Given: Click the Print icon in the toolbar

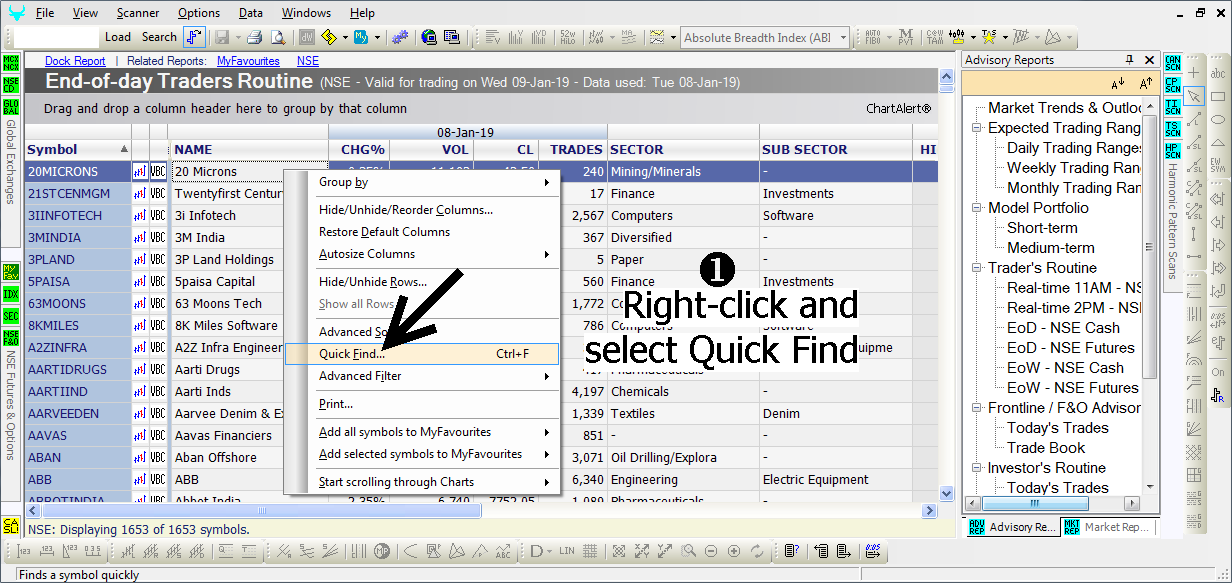Looking at the screenshot, I should coord(254,37).
